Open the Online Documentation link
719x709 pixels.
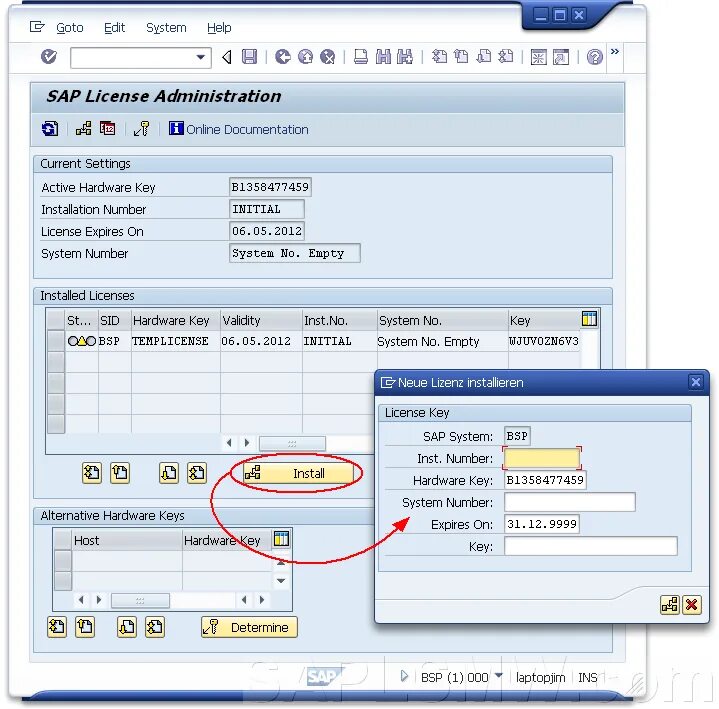pos(238,129)
